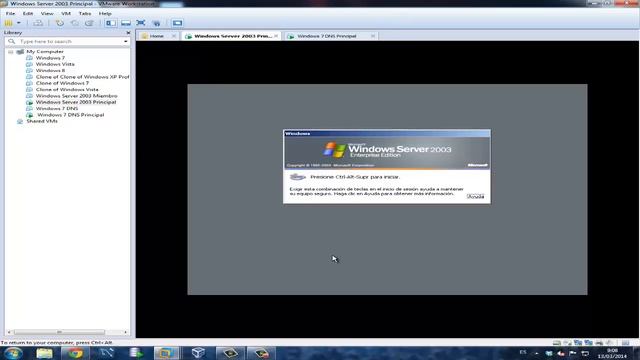
Task: Select Windows 7 in the library
Action: (50, 58)
